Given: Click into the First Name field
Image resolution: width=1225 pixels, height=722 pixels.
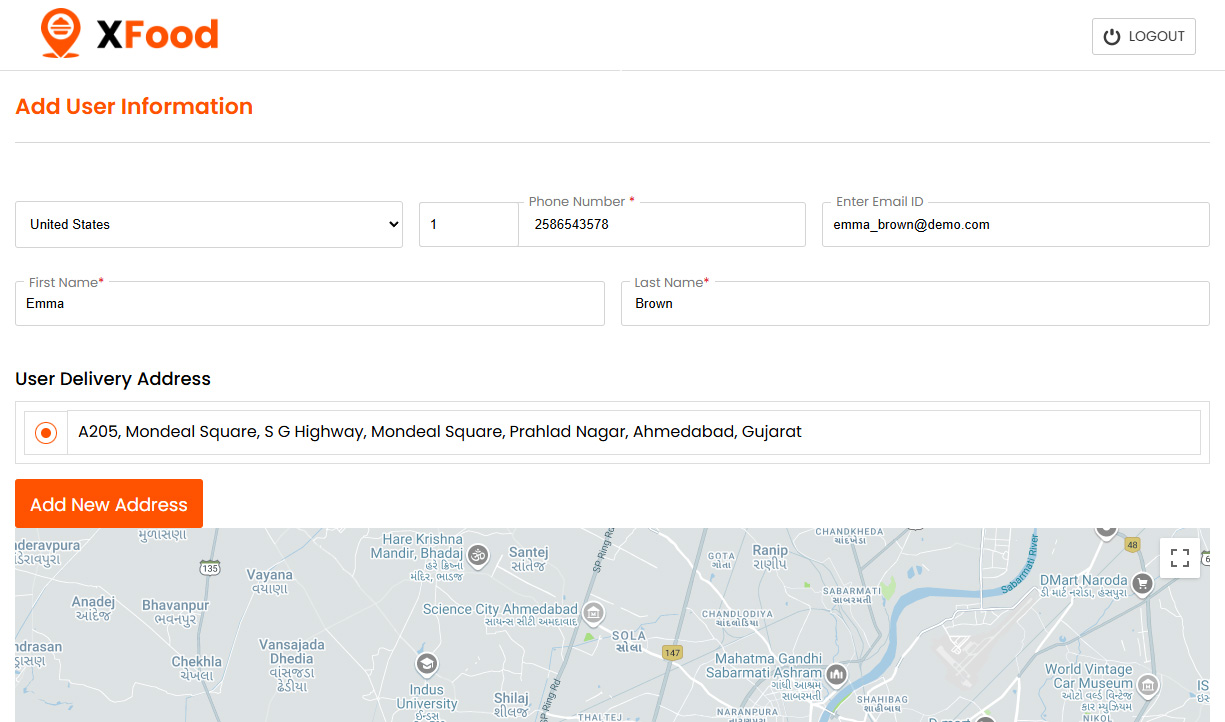Looking at the screenshot, I should (309, 304).
